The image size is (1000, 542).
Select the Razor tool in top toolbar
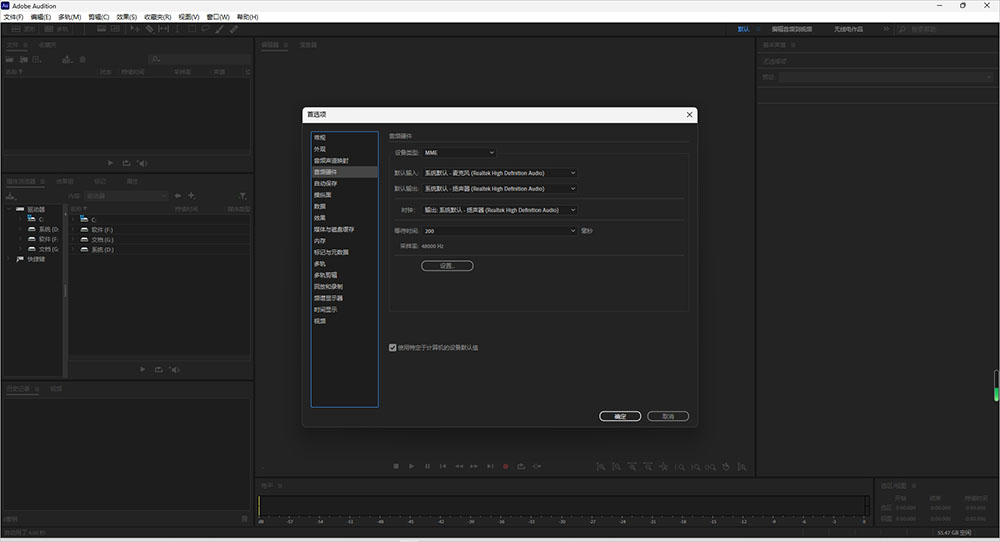[x=149, y=29]
